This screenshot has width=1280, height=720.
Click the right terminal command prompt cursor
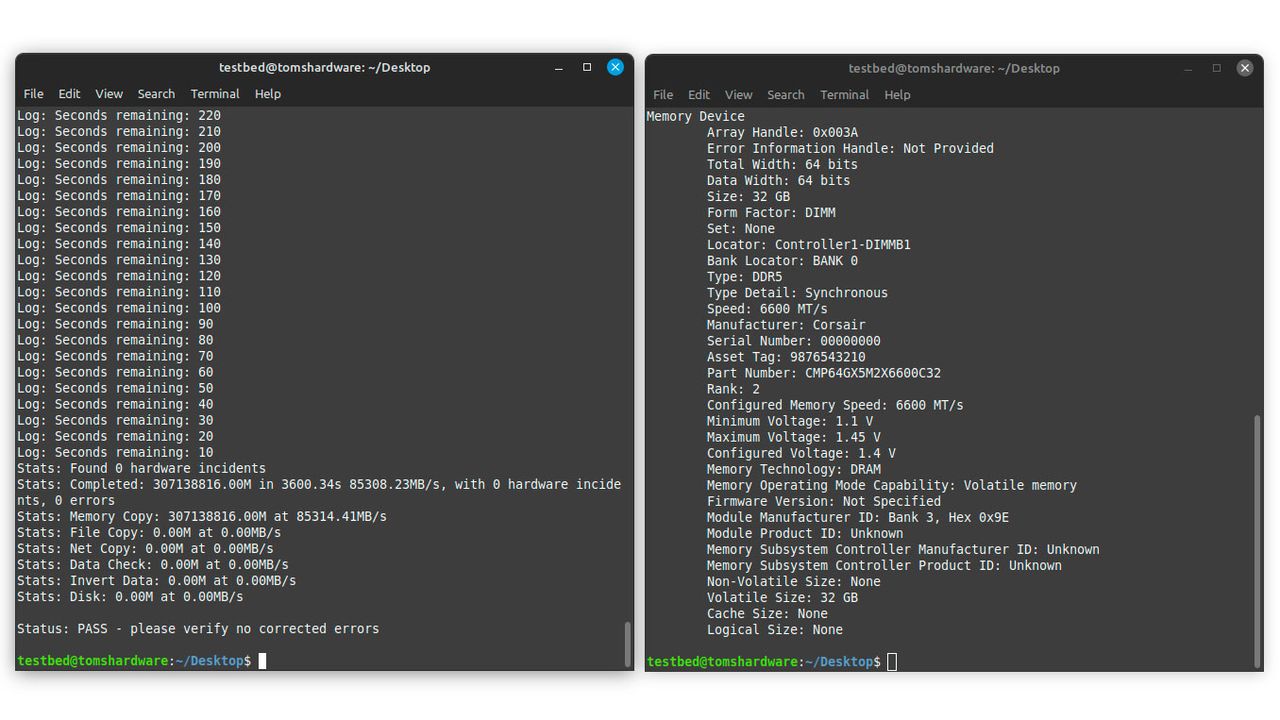click(x=892, y=662)
